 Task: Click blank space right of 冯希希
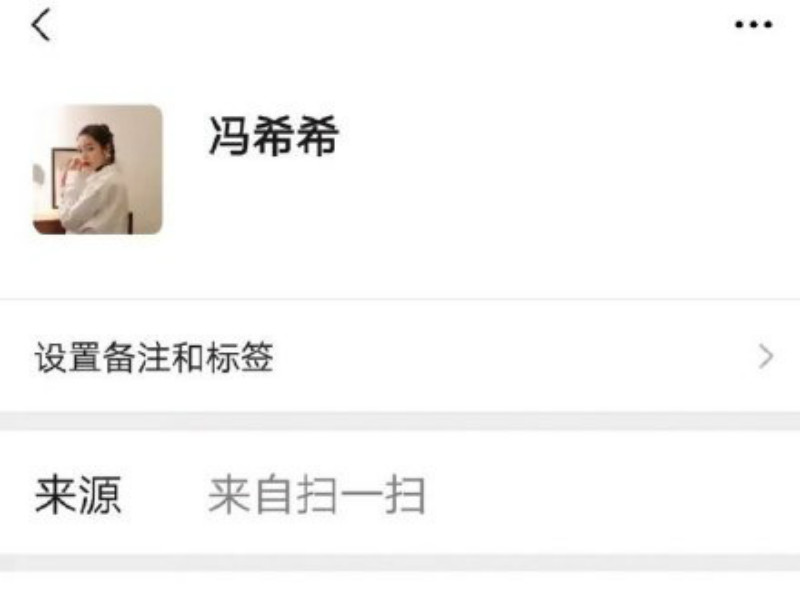561,136
